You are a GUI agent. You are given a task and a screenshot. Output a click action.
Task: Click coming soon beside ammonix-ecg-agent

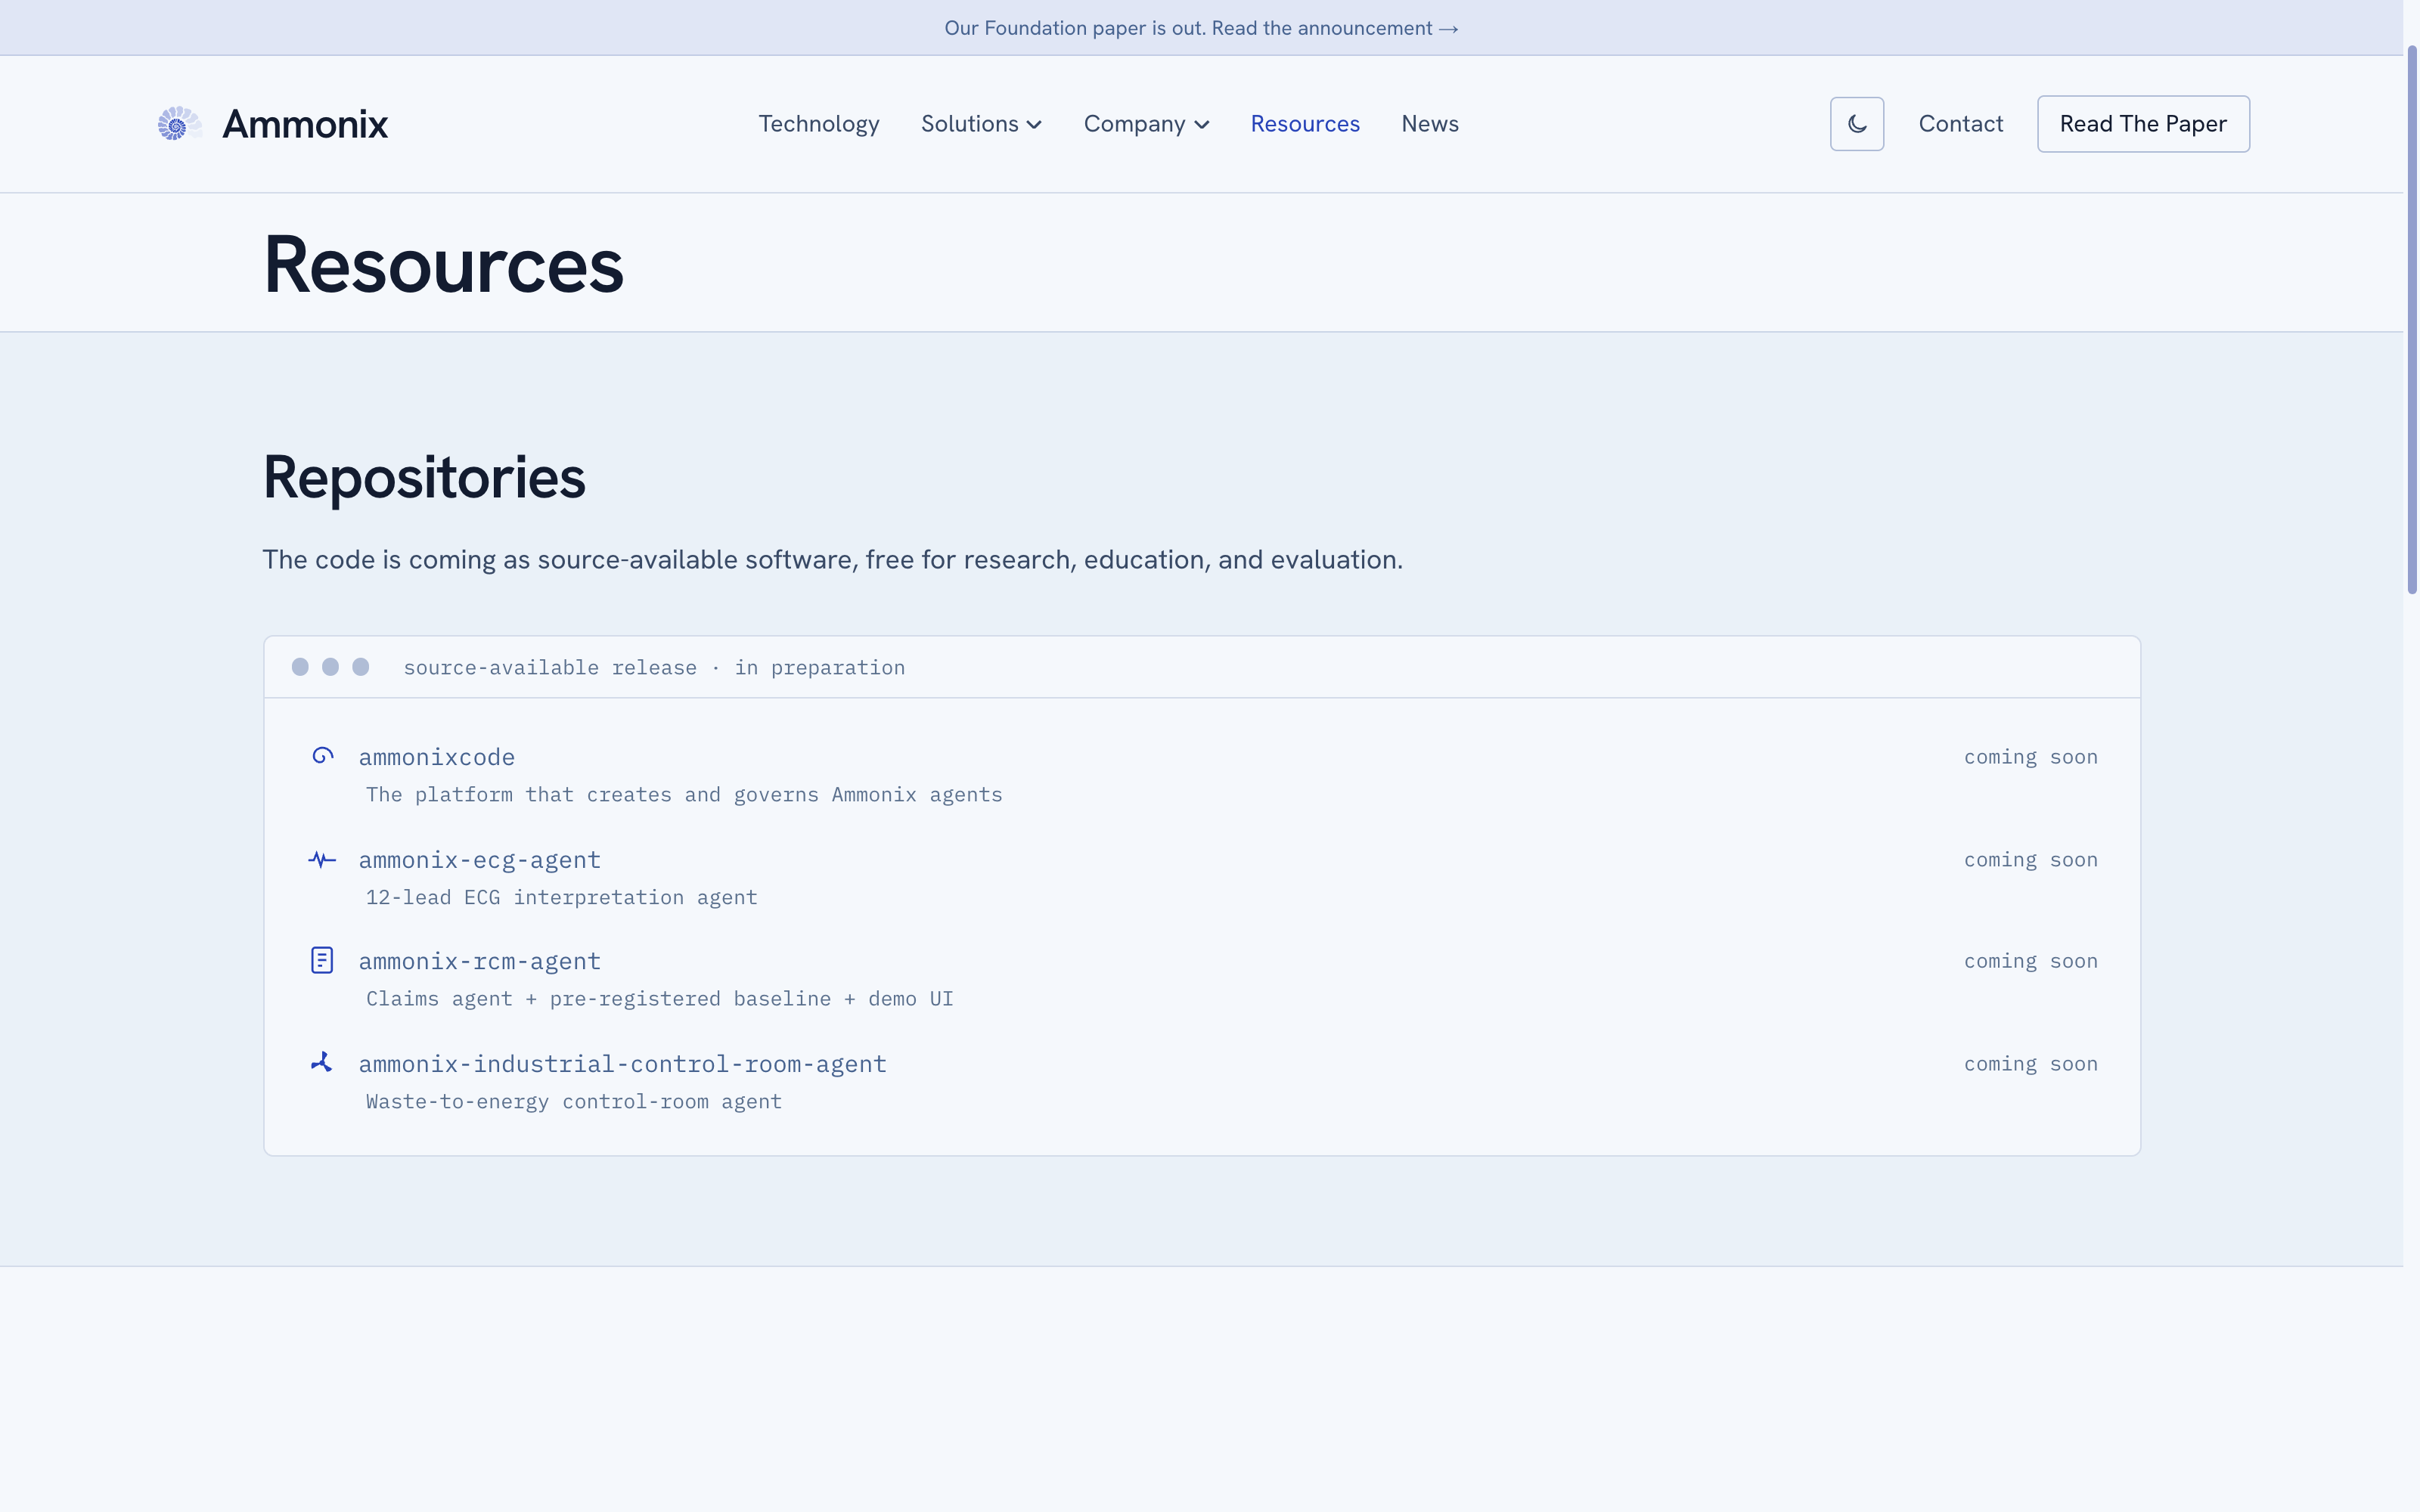[2030, 860]
